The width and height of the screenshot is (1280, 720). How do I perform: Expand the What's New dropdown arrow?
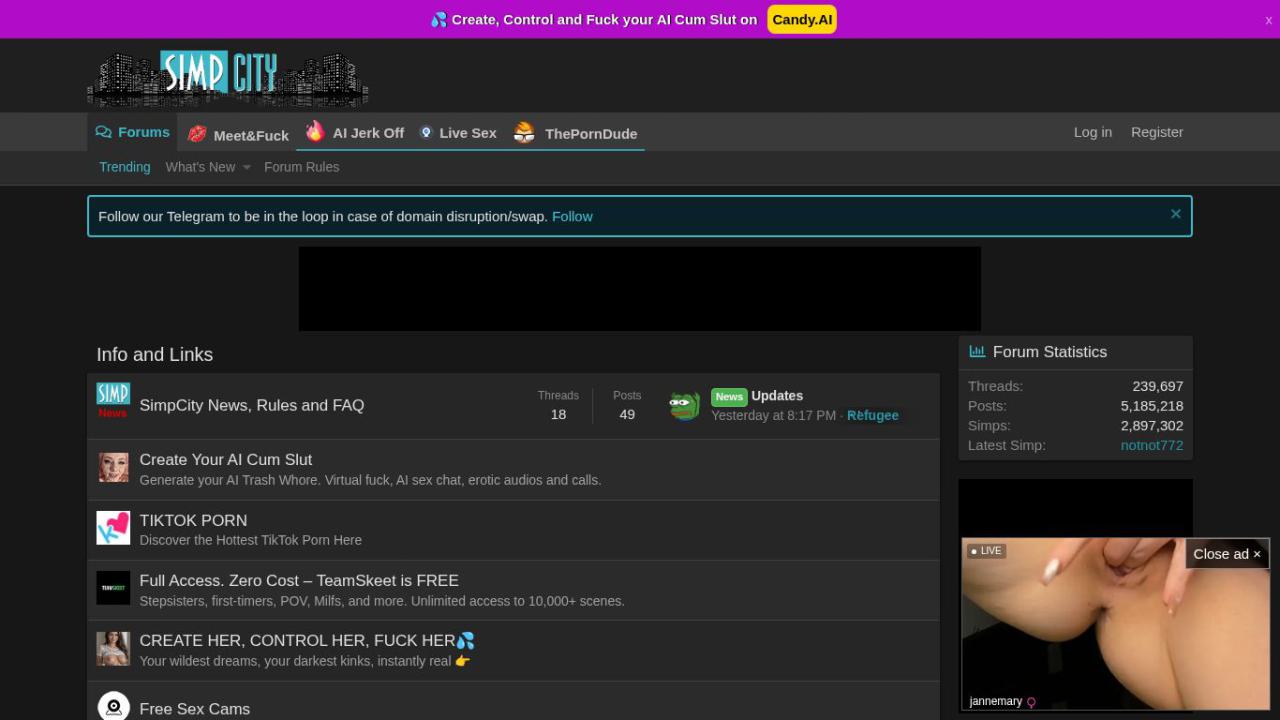[247, 167]
